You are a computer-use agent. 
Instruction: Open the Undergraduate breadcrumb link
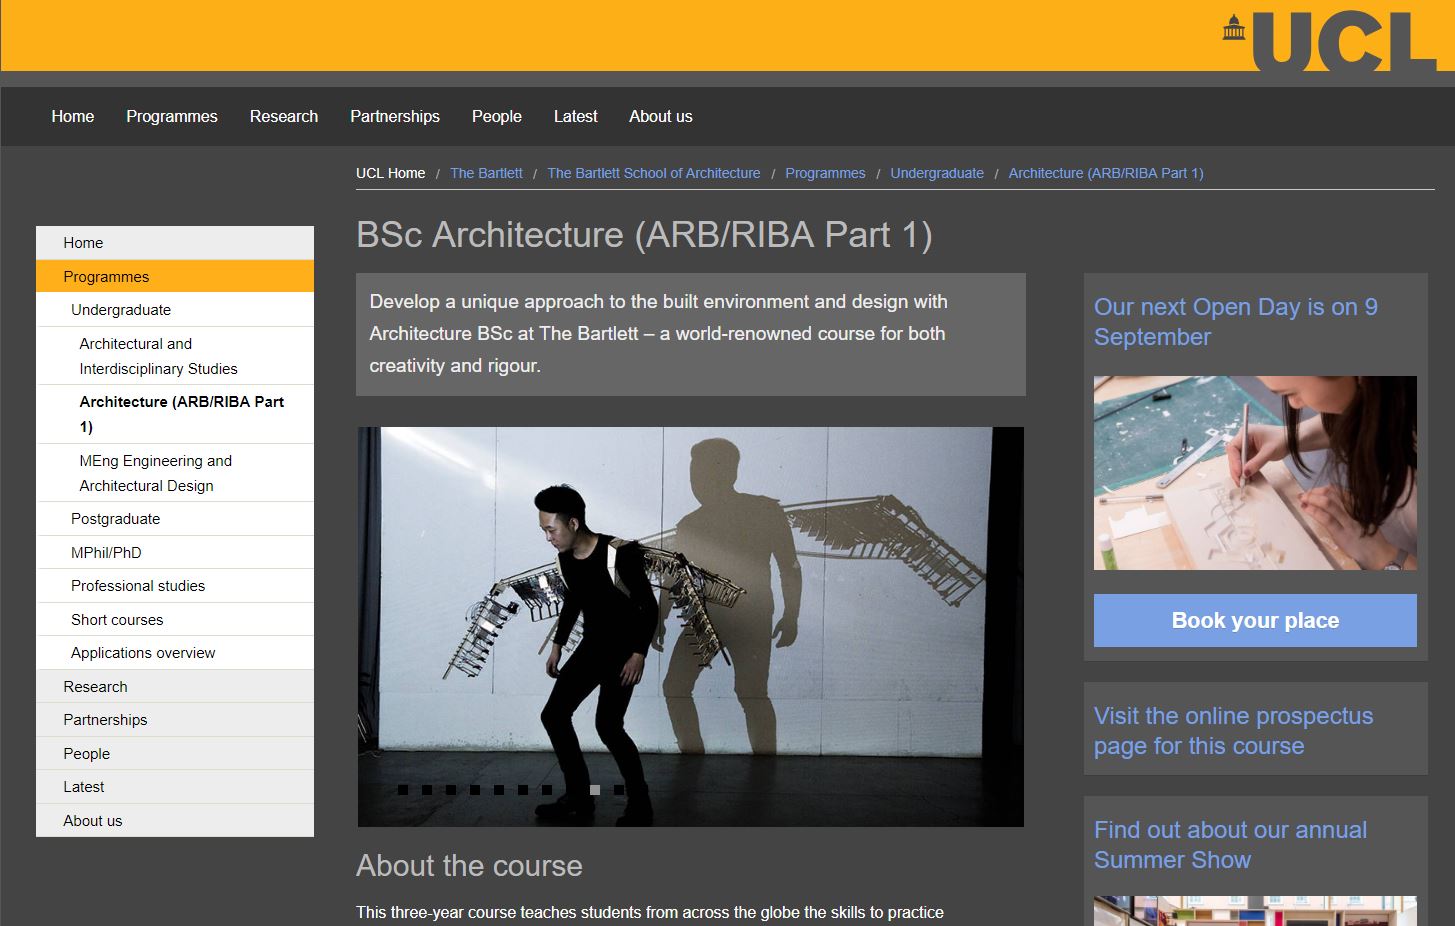coord(937,173)
